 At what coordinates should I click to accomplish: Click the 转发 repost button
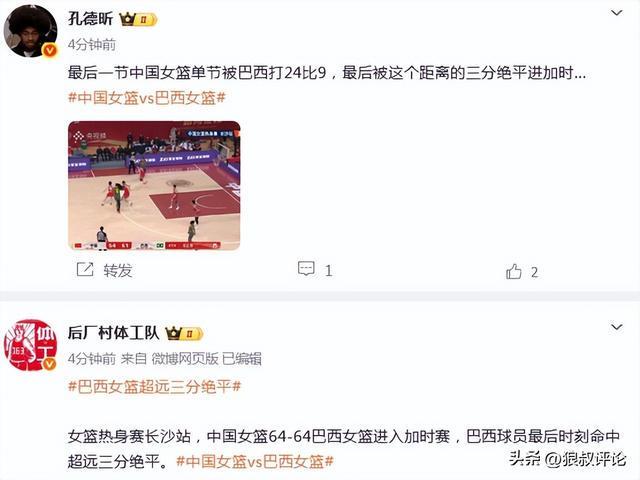click(118, 270)
